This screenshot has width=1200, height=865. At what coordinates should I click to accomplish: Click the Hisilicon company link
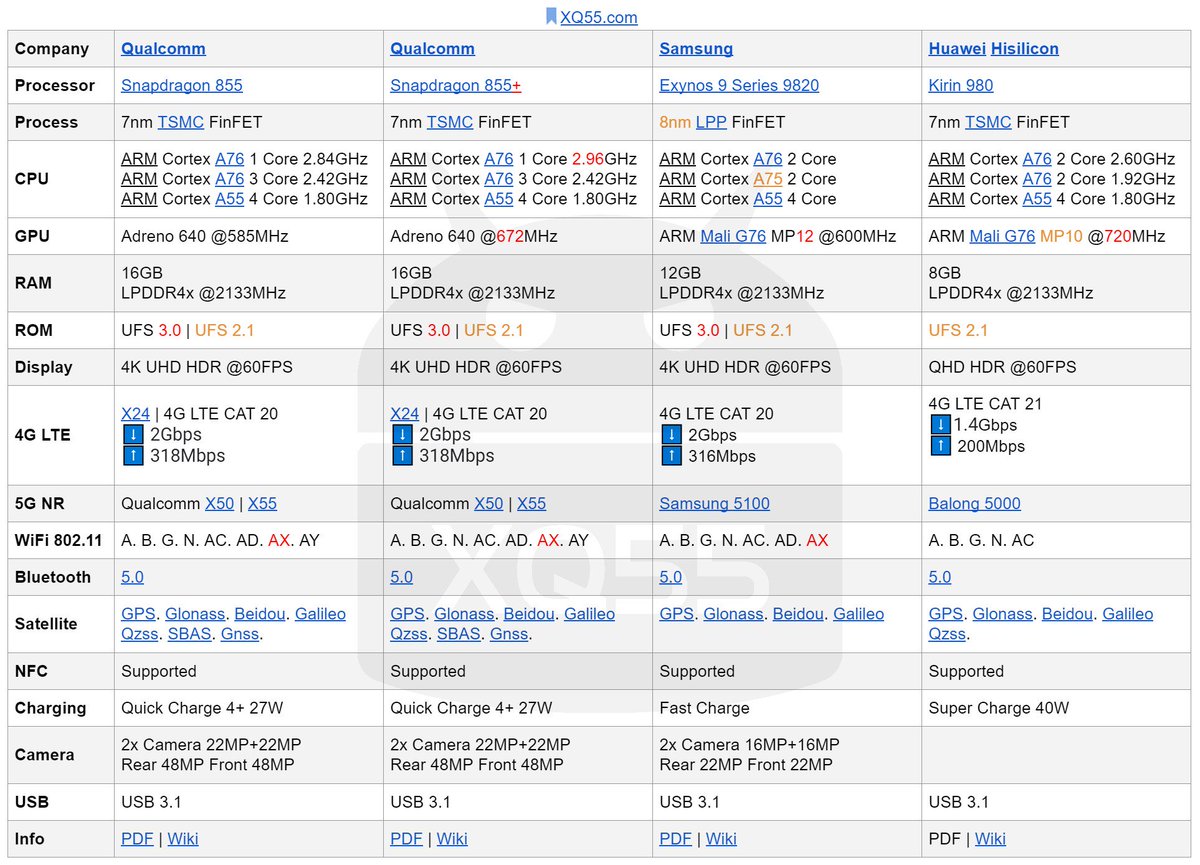click(1025, 49)
